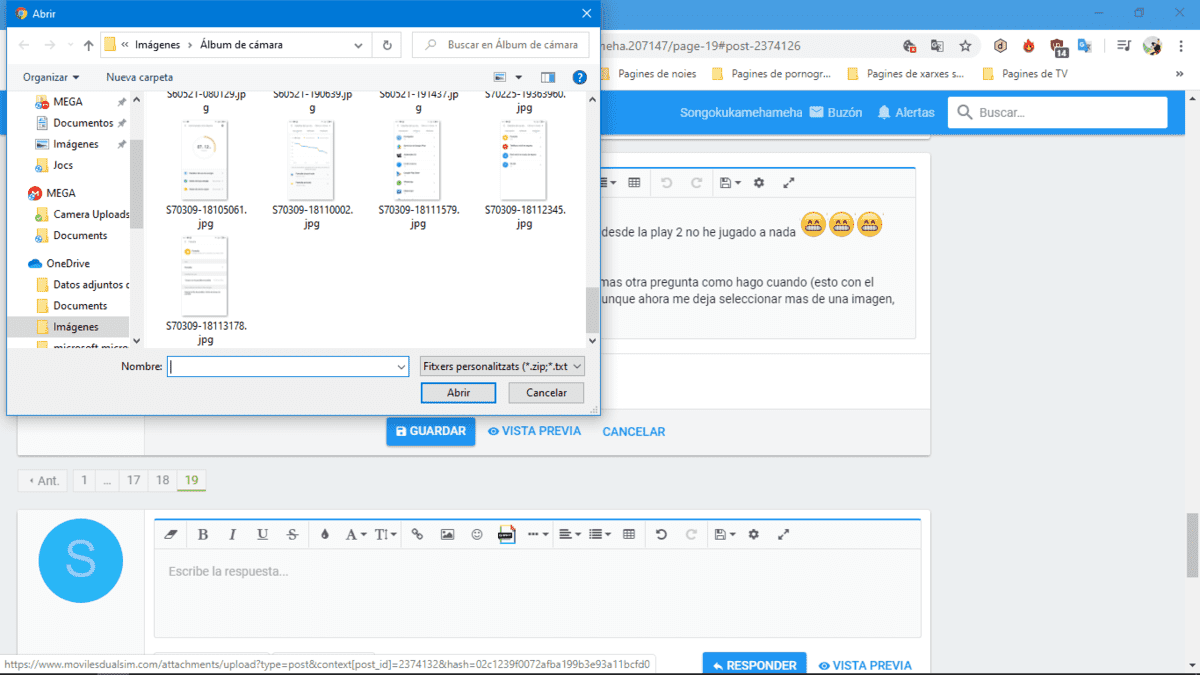Click the Google Translate icon in address bar
This screenshot has width=1200, height=675.
point(937,46)
